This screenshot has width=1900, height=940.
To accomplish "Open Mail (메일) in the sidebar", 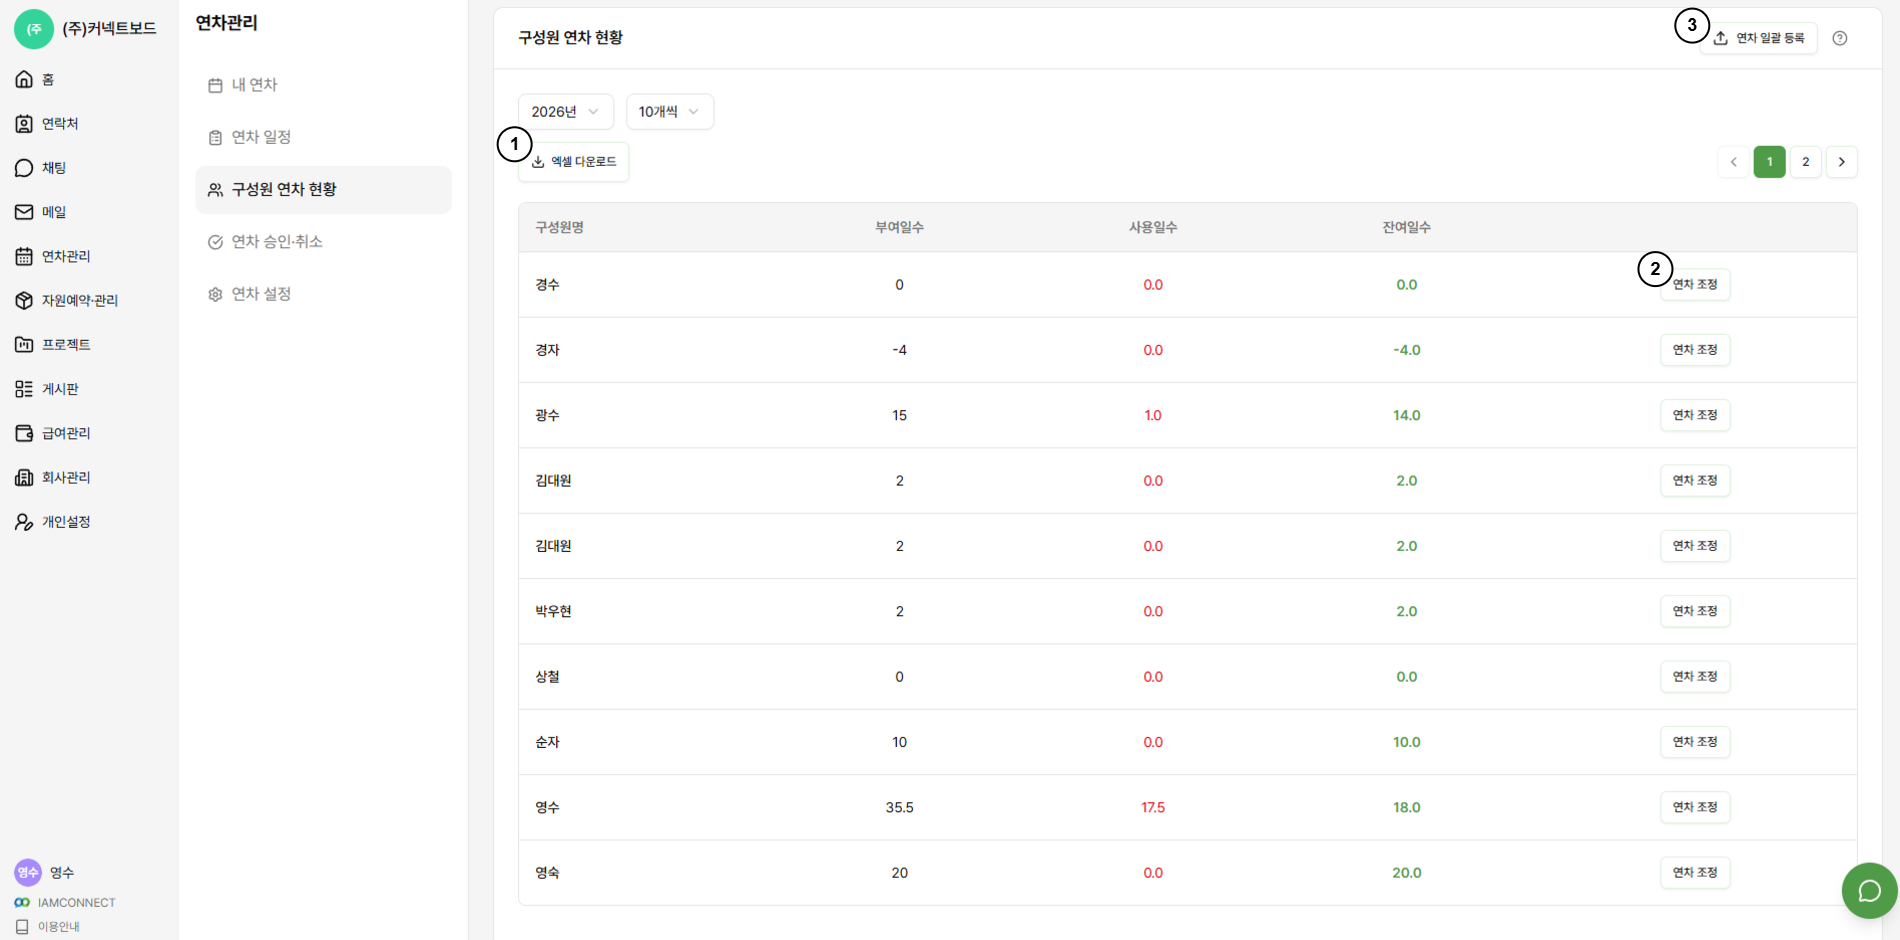I will click(x=41, y=212).
